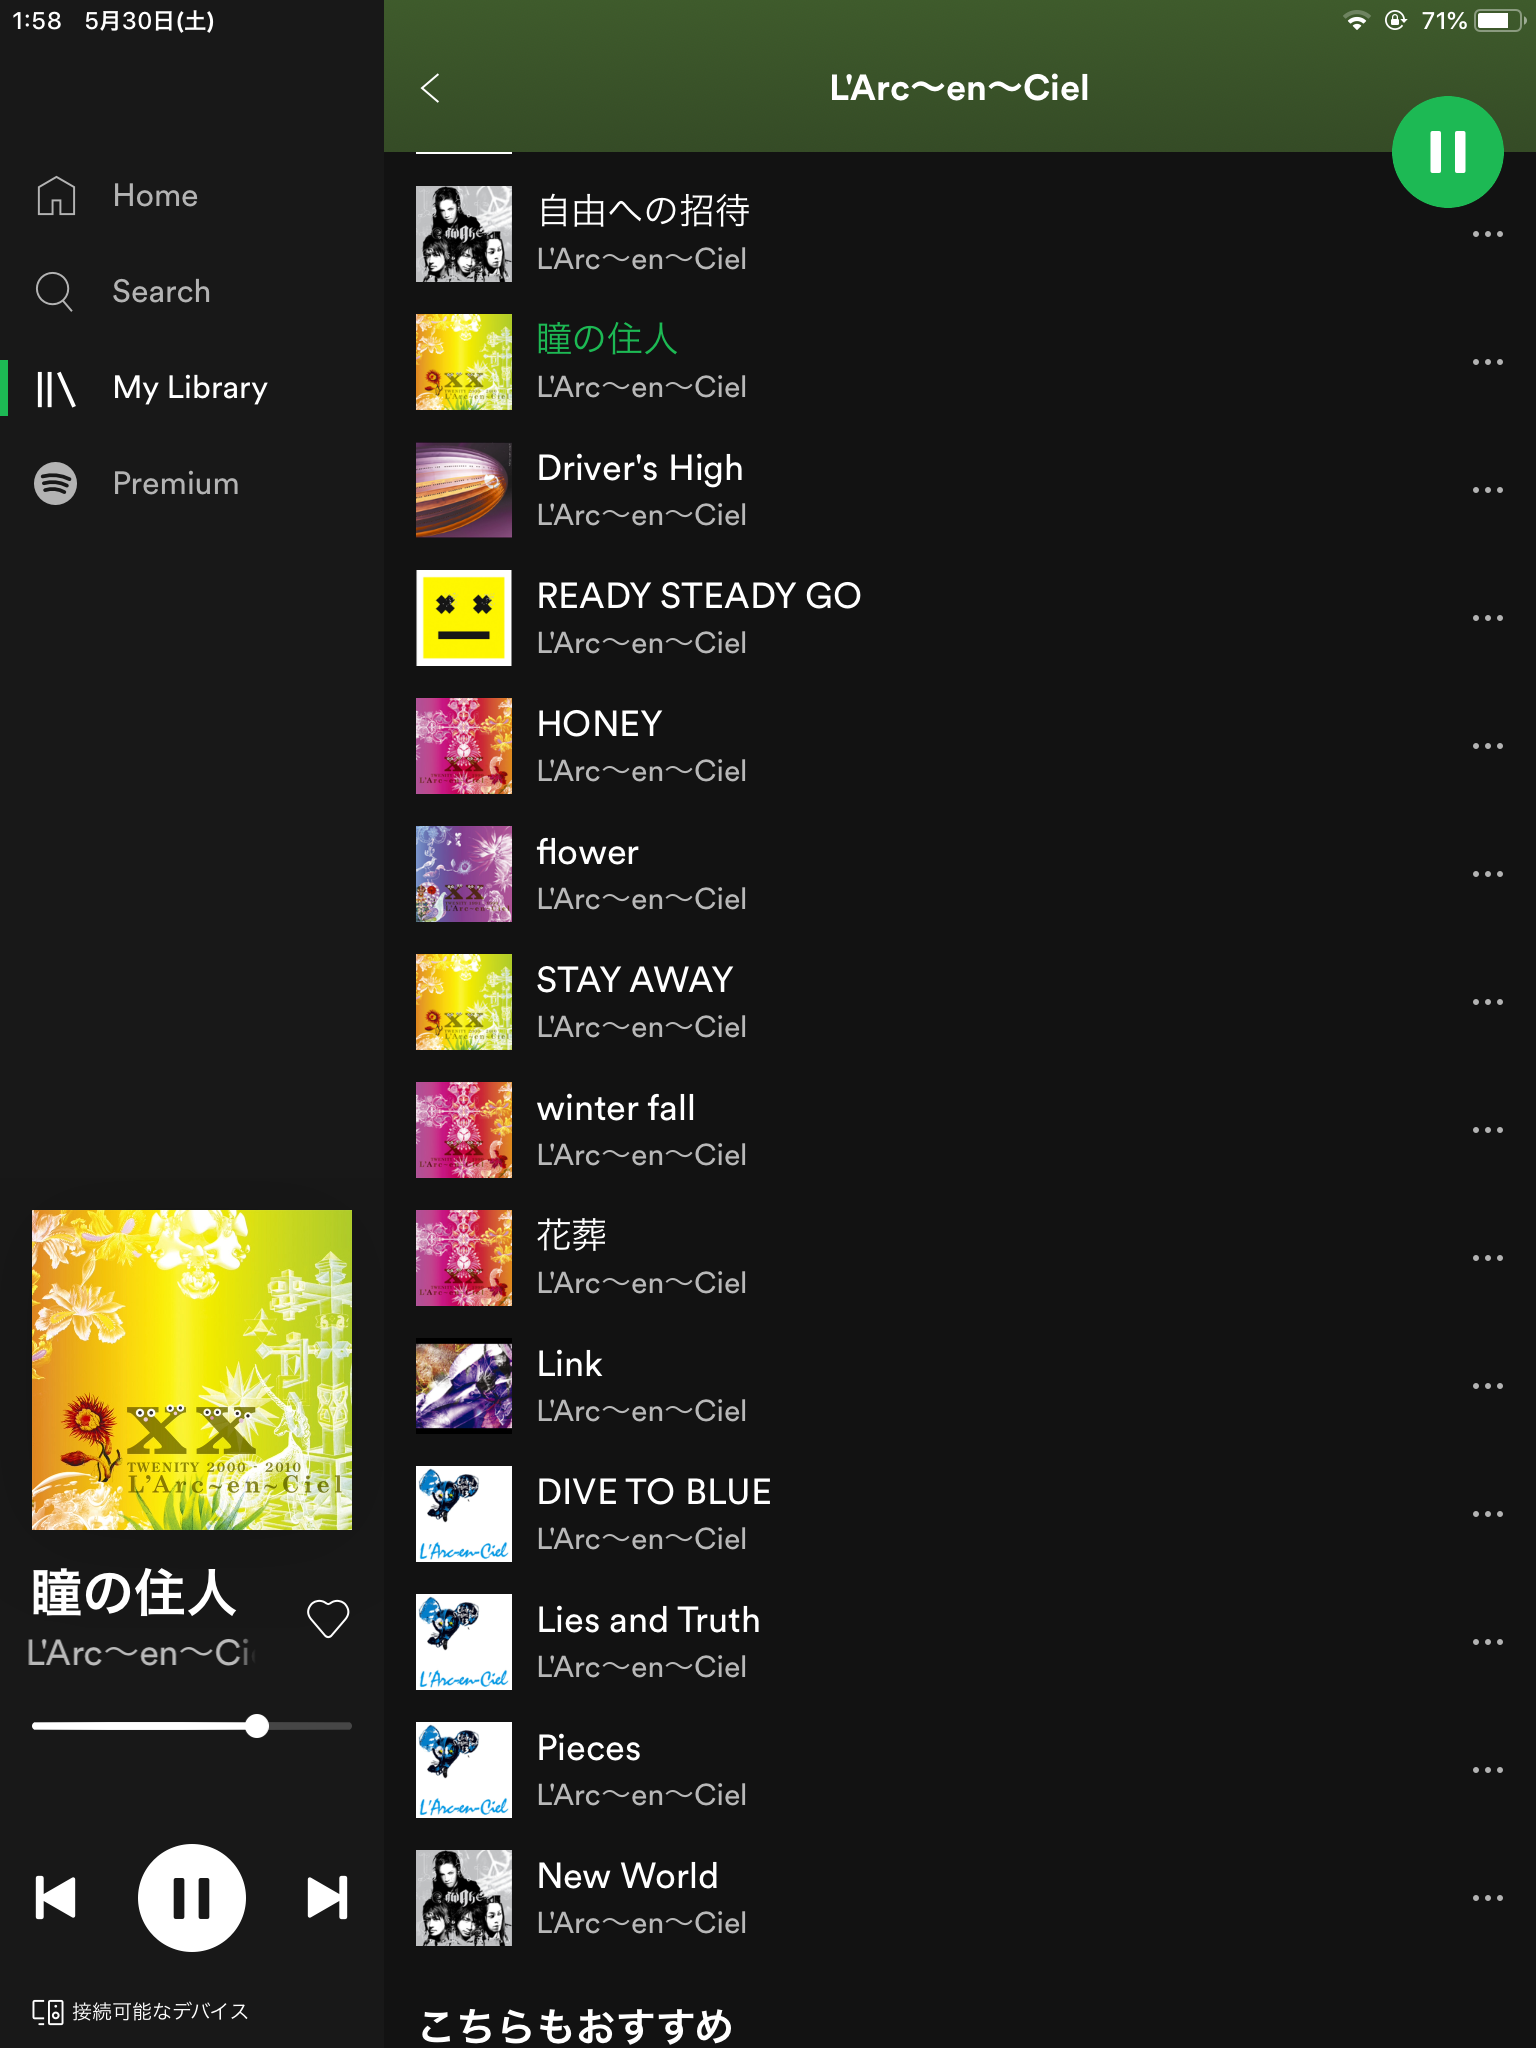The image size is (1536, 2048).
Task: Open the now playing album artwork
Action: tap(192, 1369)
